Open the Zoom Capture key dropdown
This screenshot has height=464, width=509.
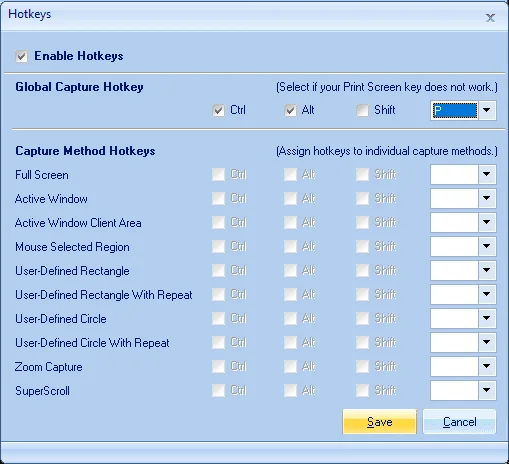point(487,366)
